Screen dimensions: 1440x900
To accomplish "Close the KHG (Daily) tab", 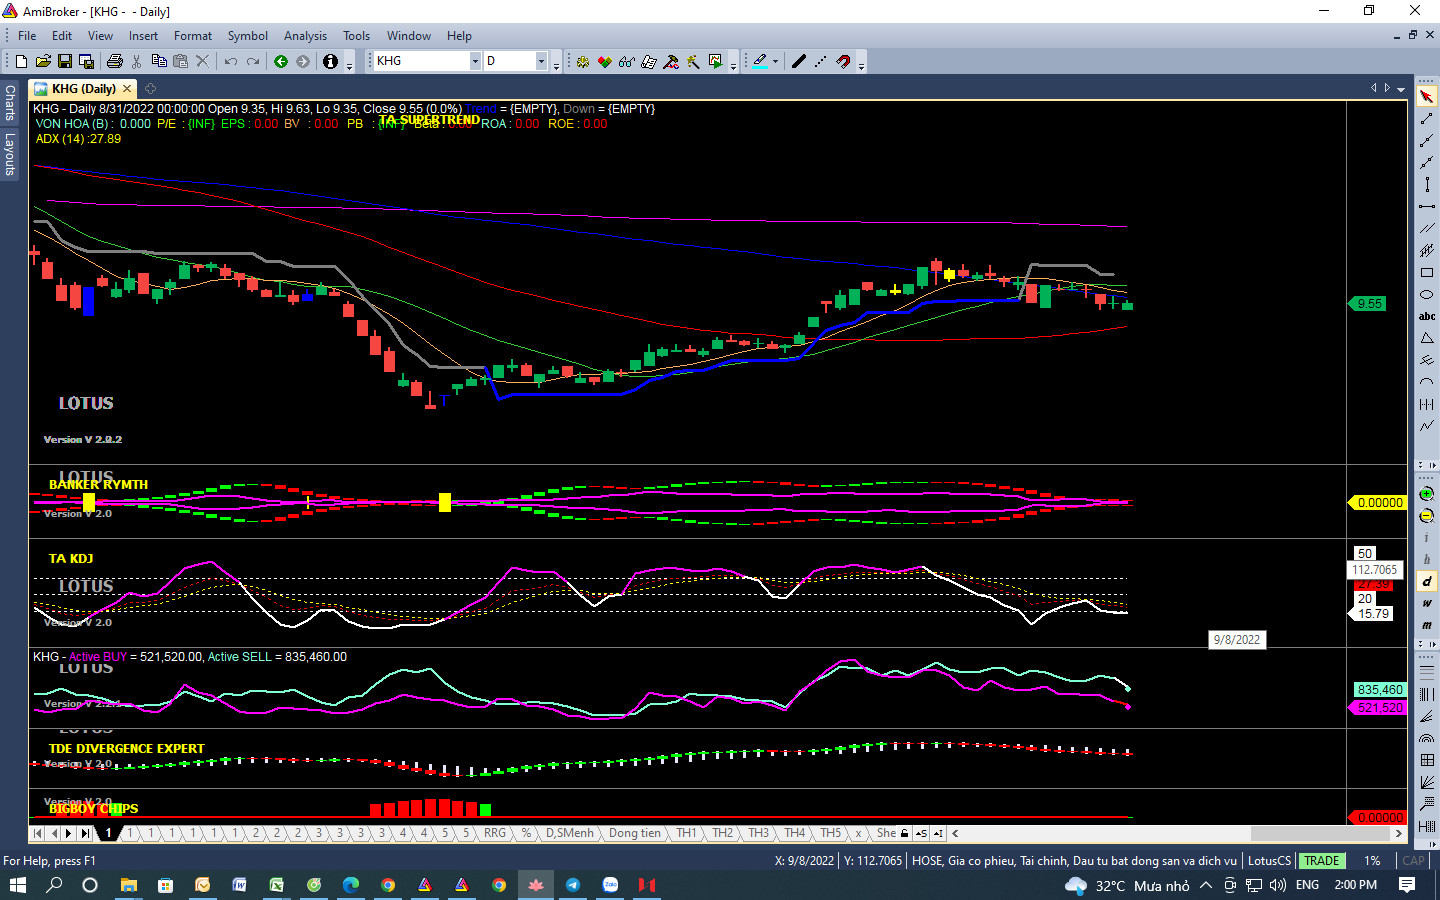I will pyautogui.click(x=127, y=88).
